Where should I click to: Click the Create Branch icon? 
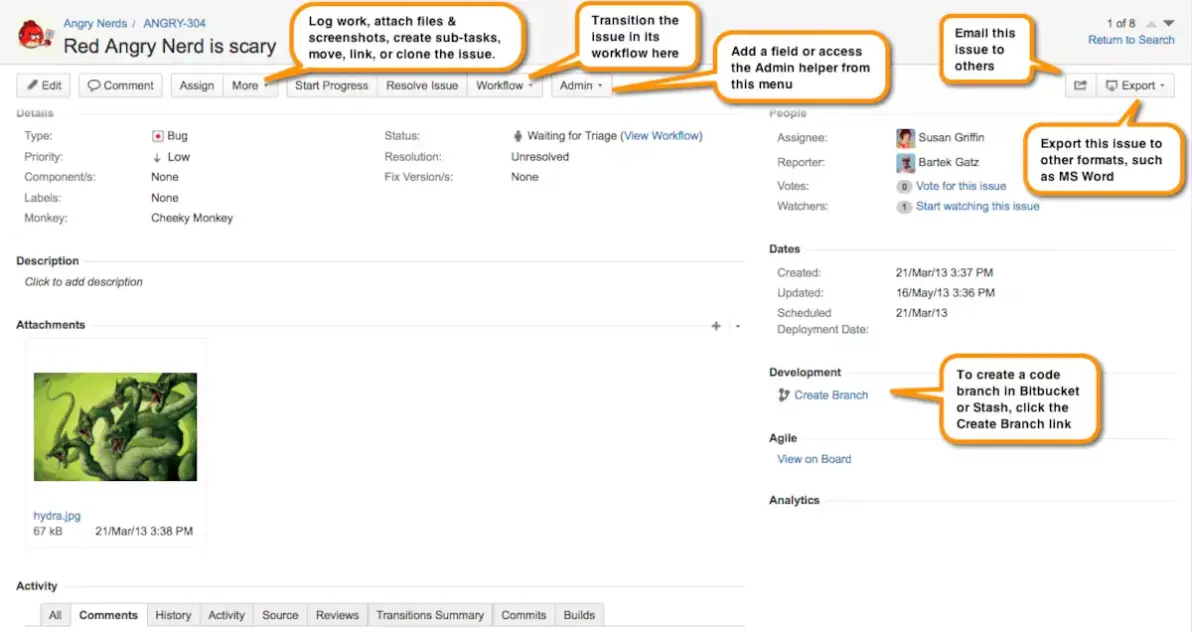783,395
